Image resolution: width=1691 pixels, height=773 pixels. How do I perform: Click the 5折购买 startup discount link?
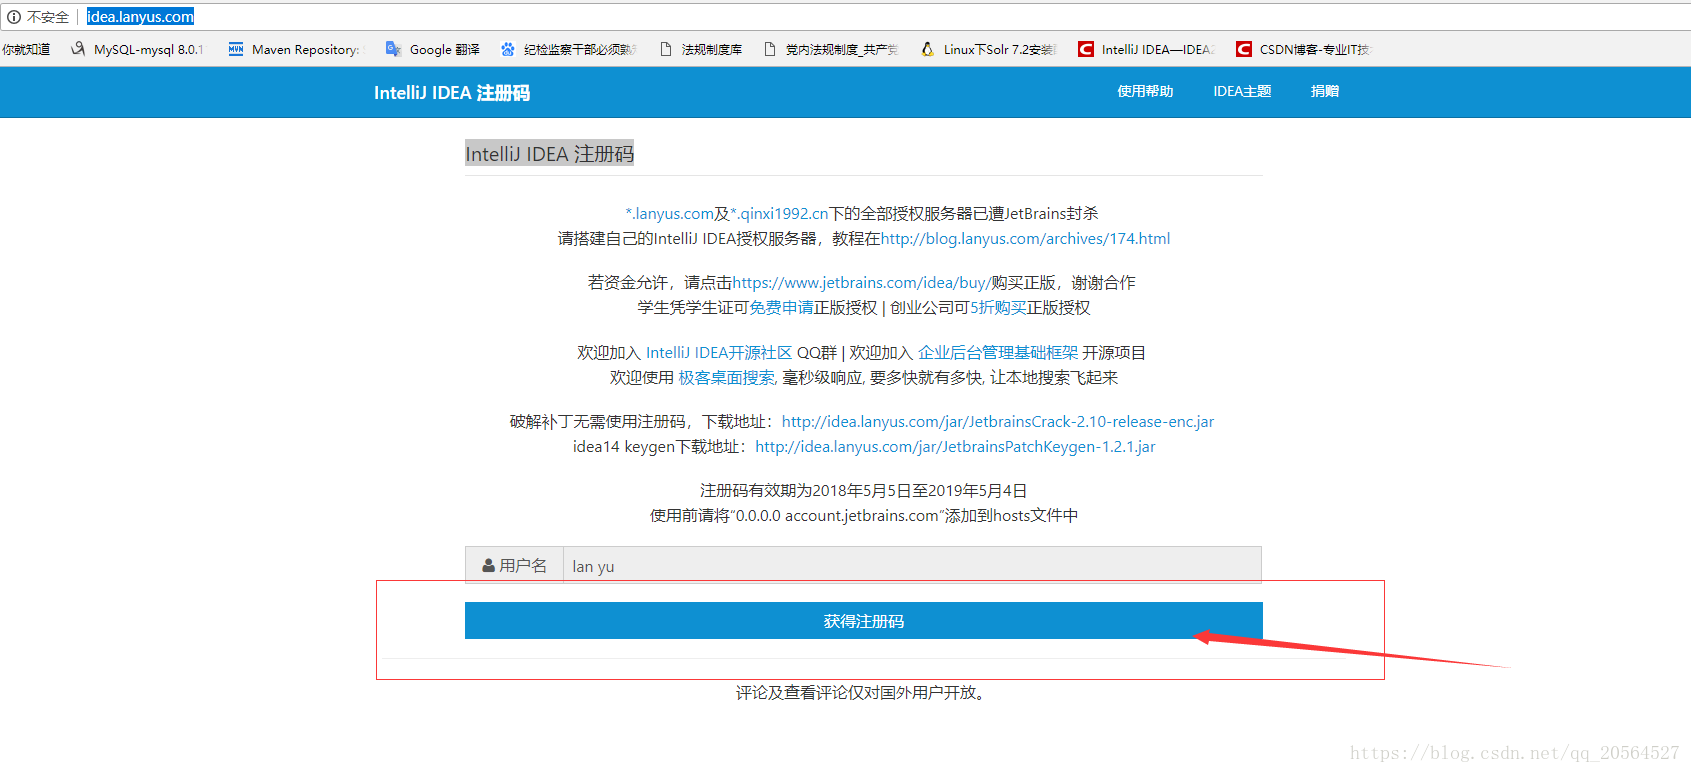click(x=998, y=307)
